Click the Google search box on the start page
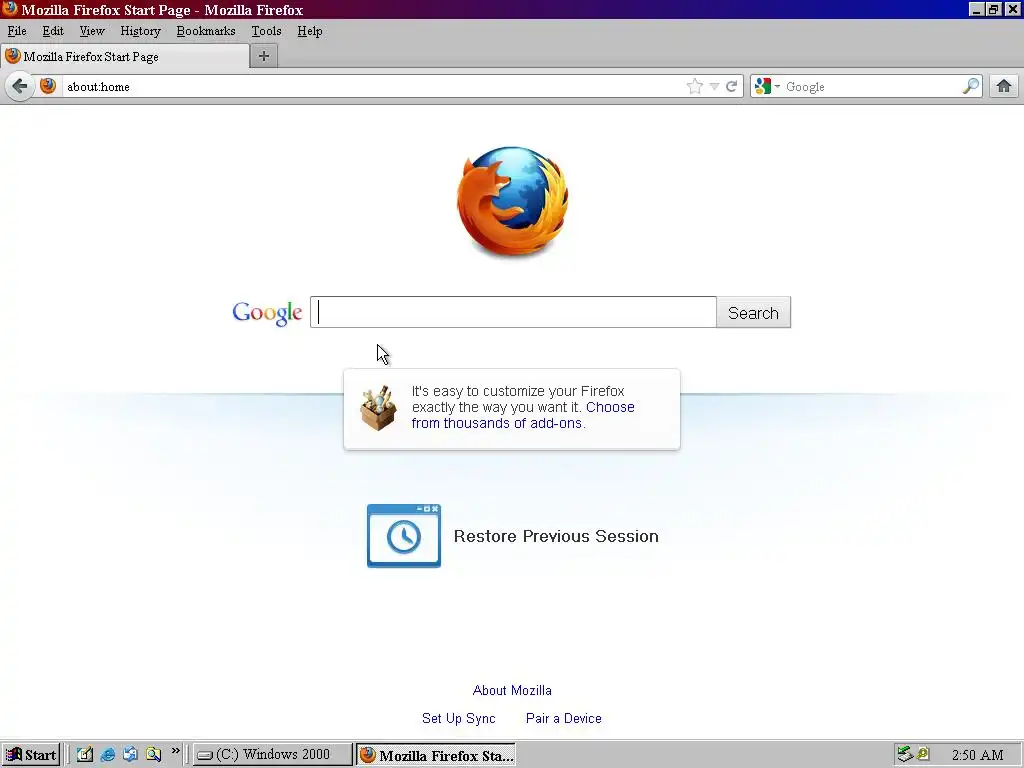Image resolution: width=1024 pixels, height=768 pixels. [x=513, y=312]
